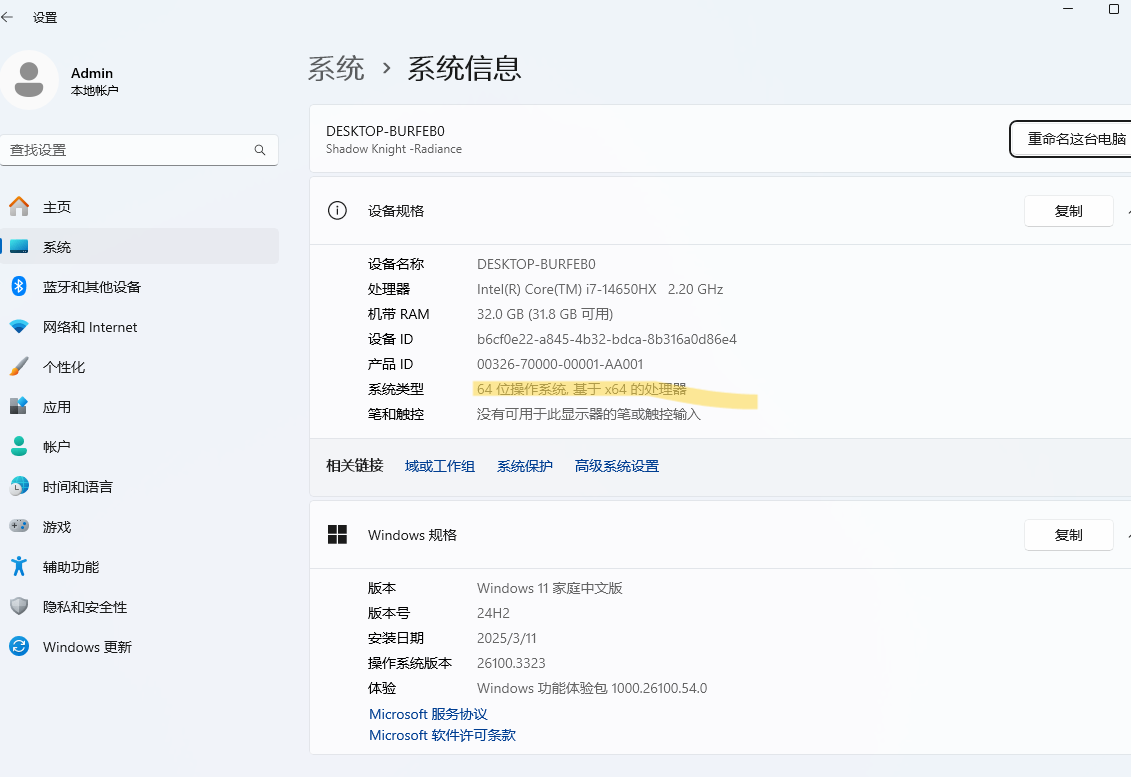
Task: Click highlighted 64 位操作系统 text
Action: (581, 389)
